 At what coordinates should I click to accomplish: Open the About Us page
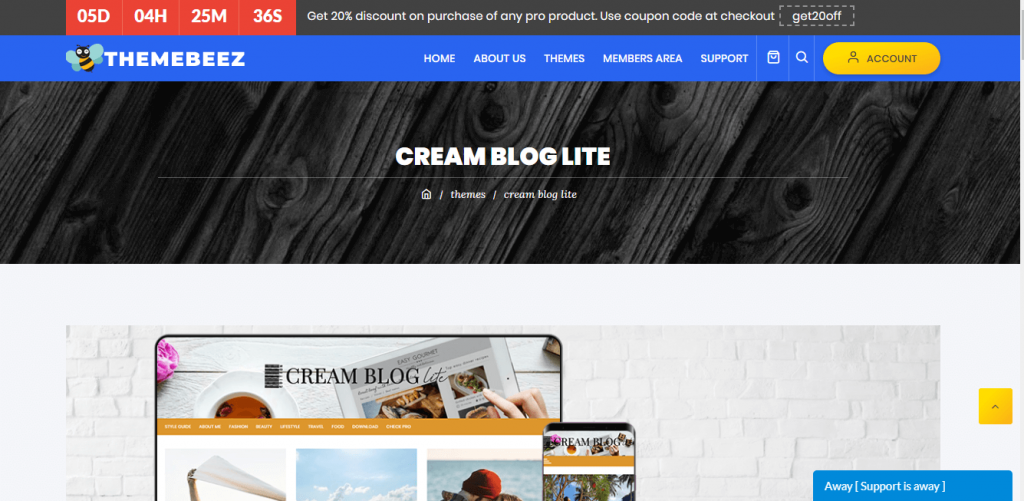(x=500, y=58)
